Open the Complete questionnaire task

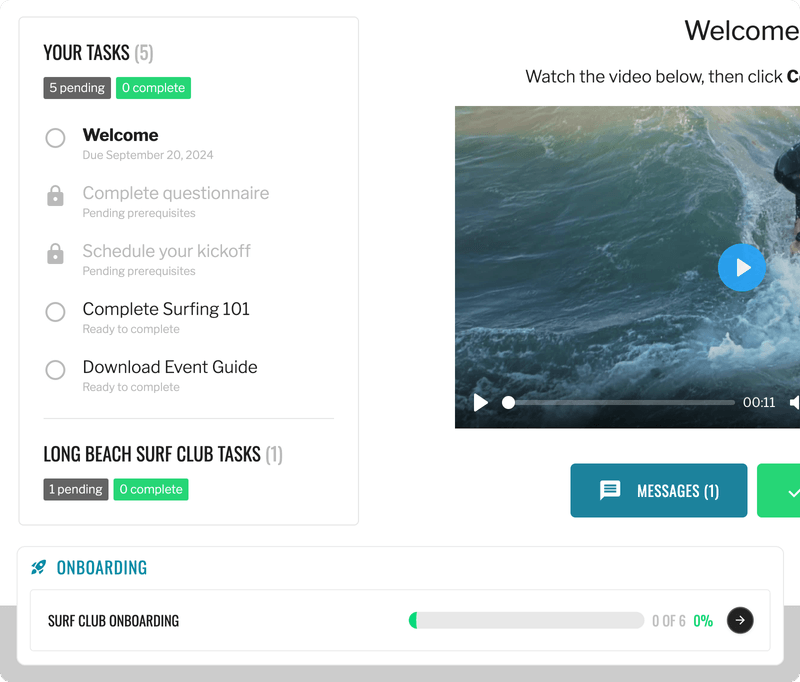click(176, 193)
